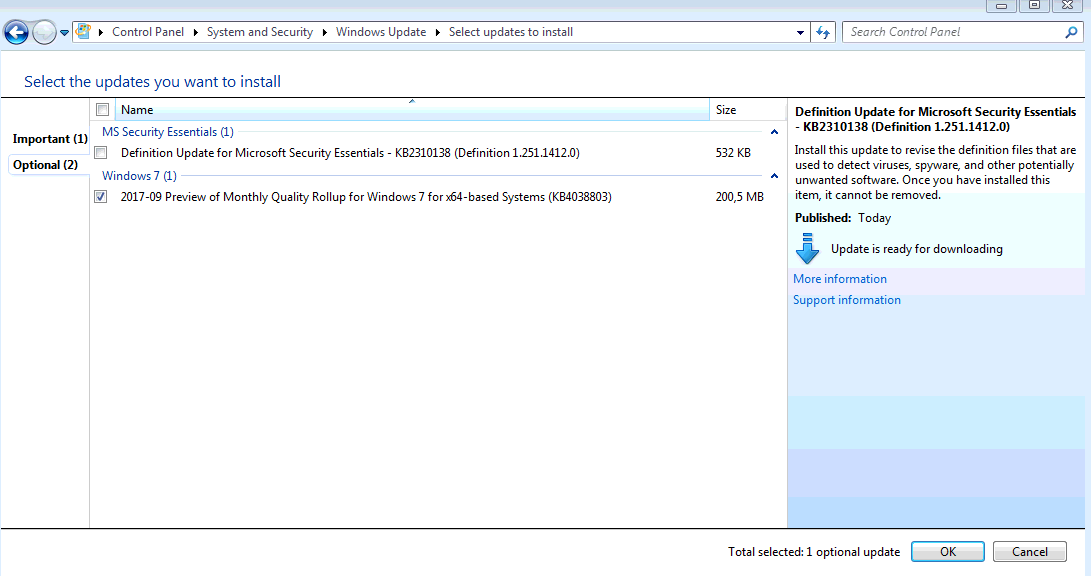Click the 532 KB size cell
This screenshot has height=576, width=1091.
tap(733, 153)
